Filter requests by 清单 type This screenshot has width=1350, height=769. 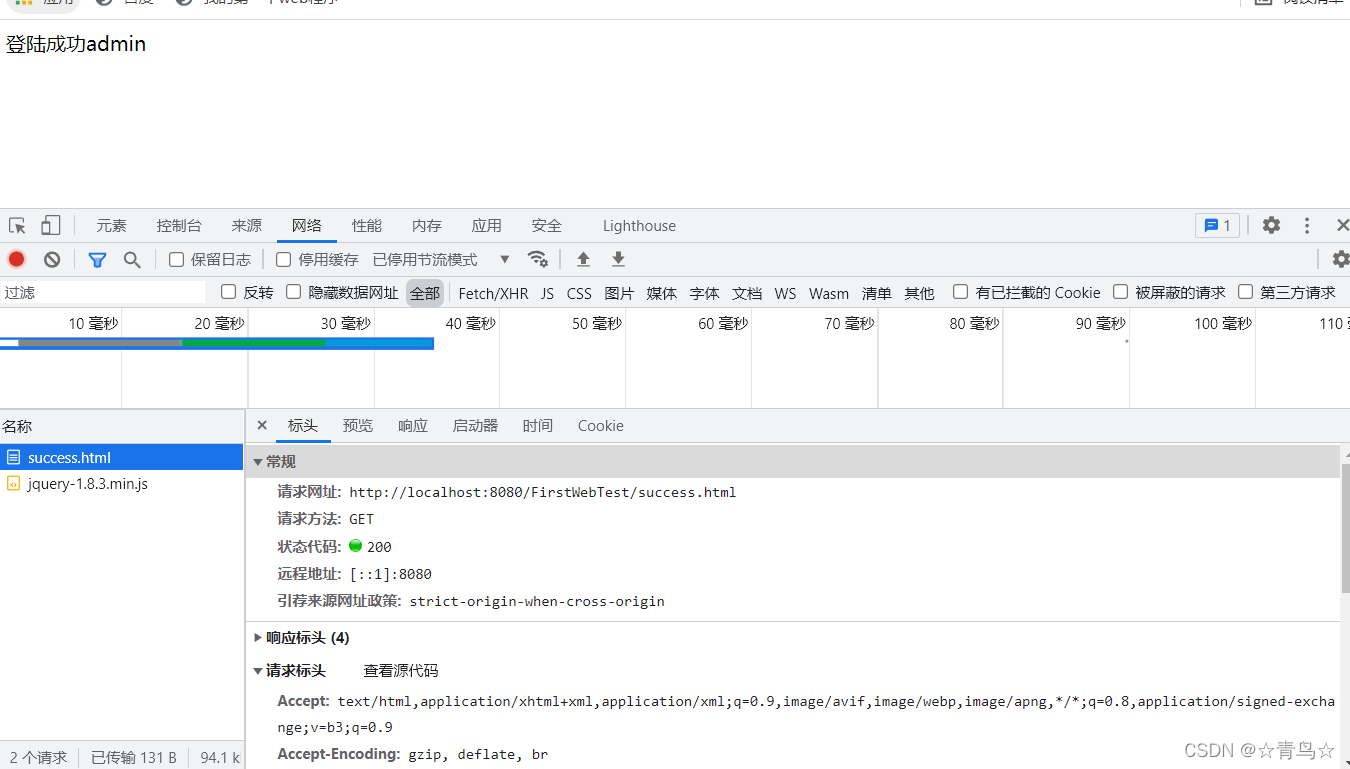click(877, 293)
